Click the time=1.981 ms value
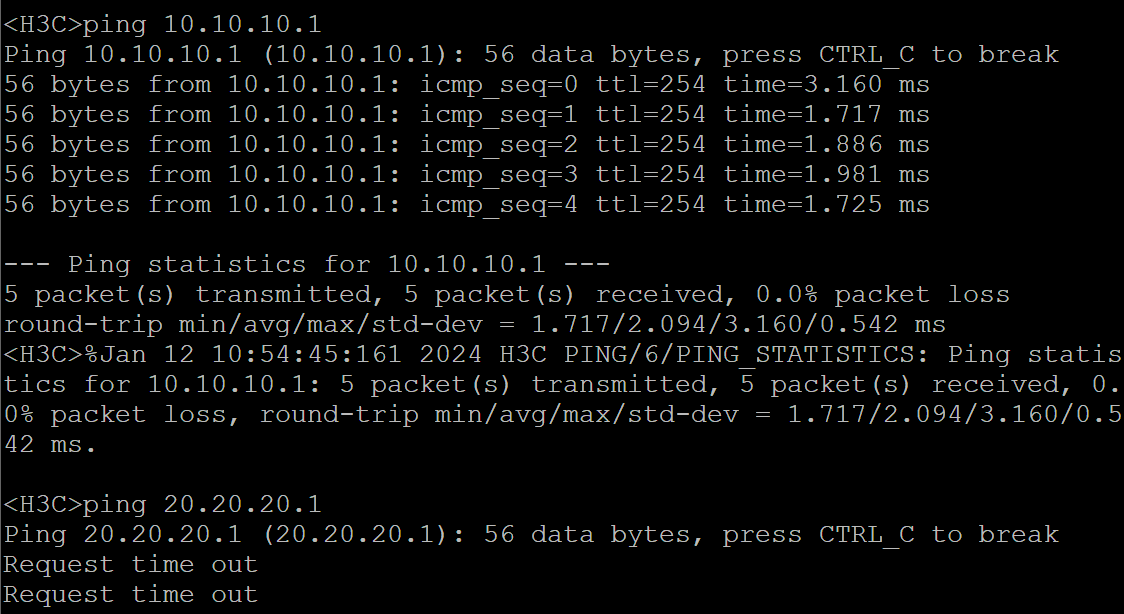Image resolution: width=1124 pixels, height=614 pixels. (827, 175)
